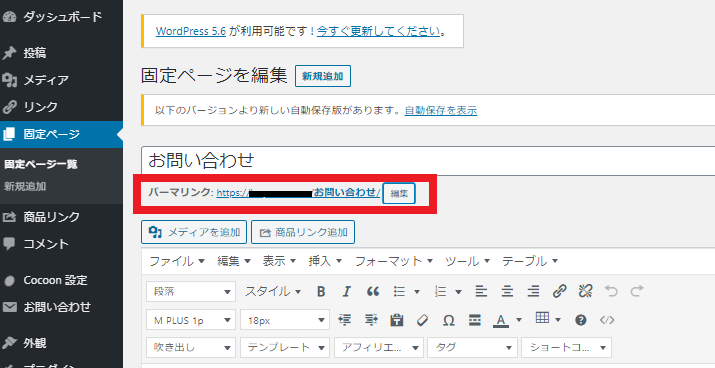Open M PLUS 1p font dropdown
Viewport: 715px width, 368px height.
[x=191, y=320]
